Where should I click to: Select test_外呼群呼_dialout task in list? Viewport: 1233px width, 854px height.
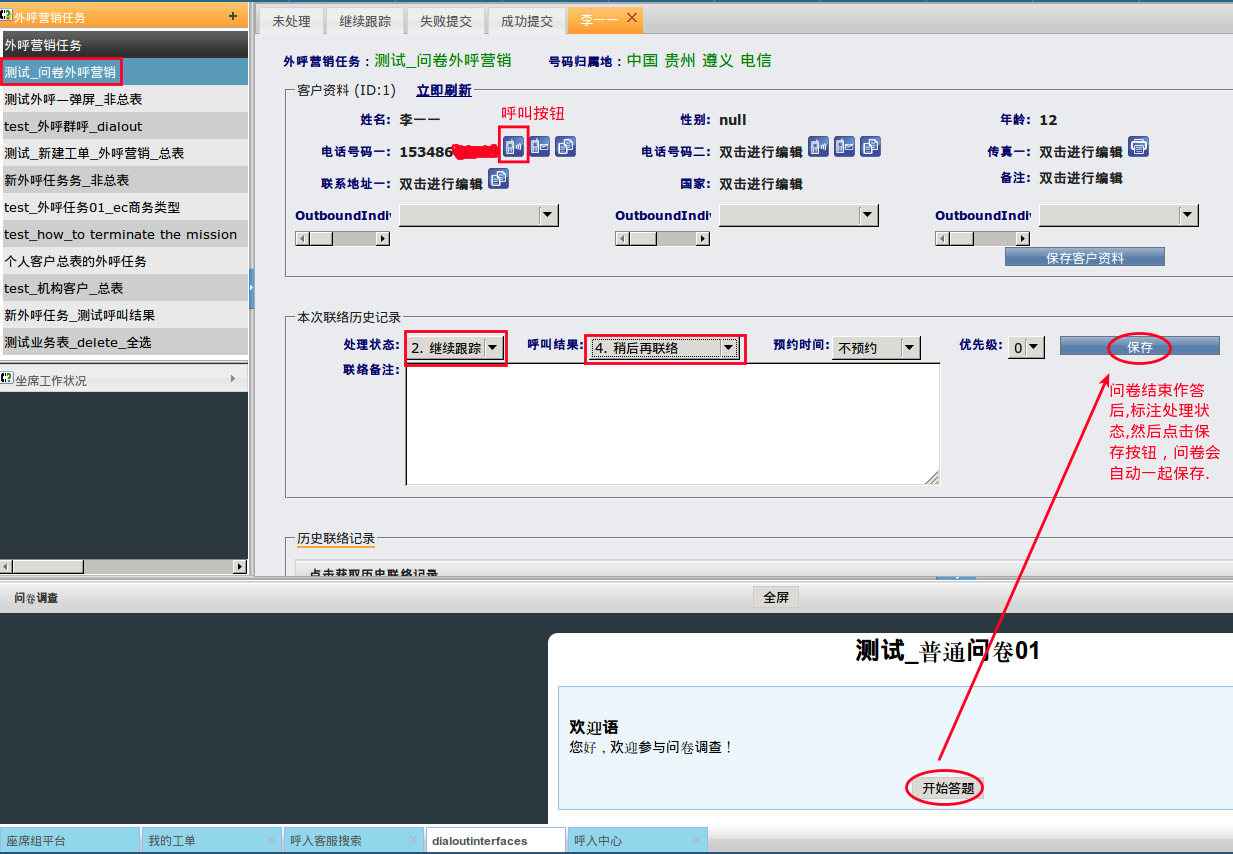tap(73, 126)
